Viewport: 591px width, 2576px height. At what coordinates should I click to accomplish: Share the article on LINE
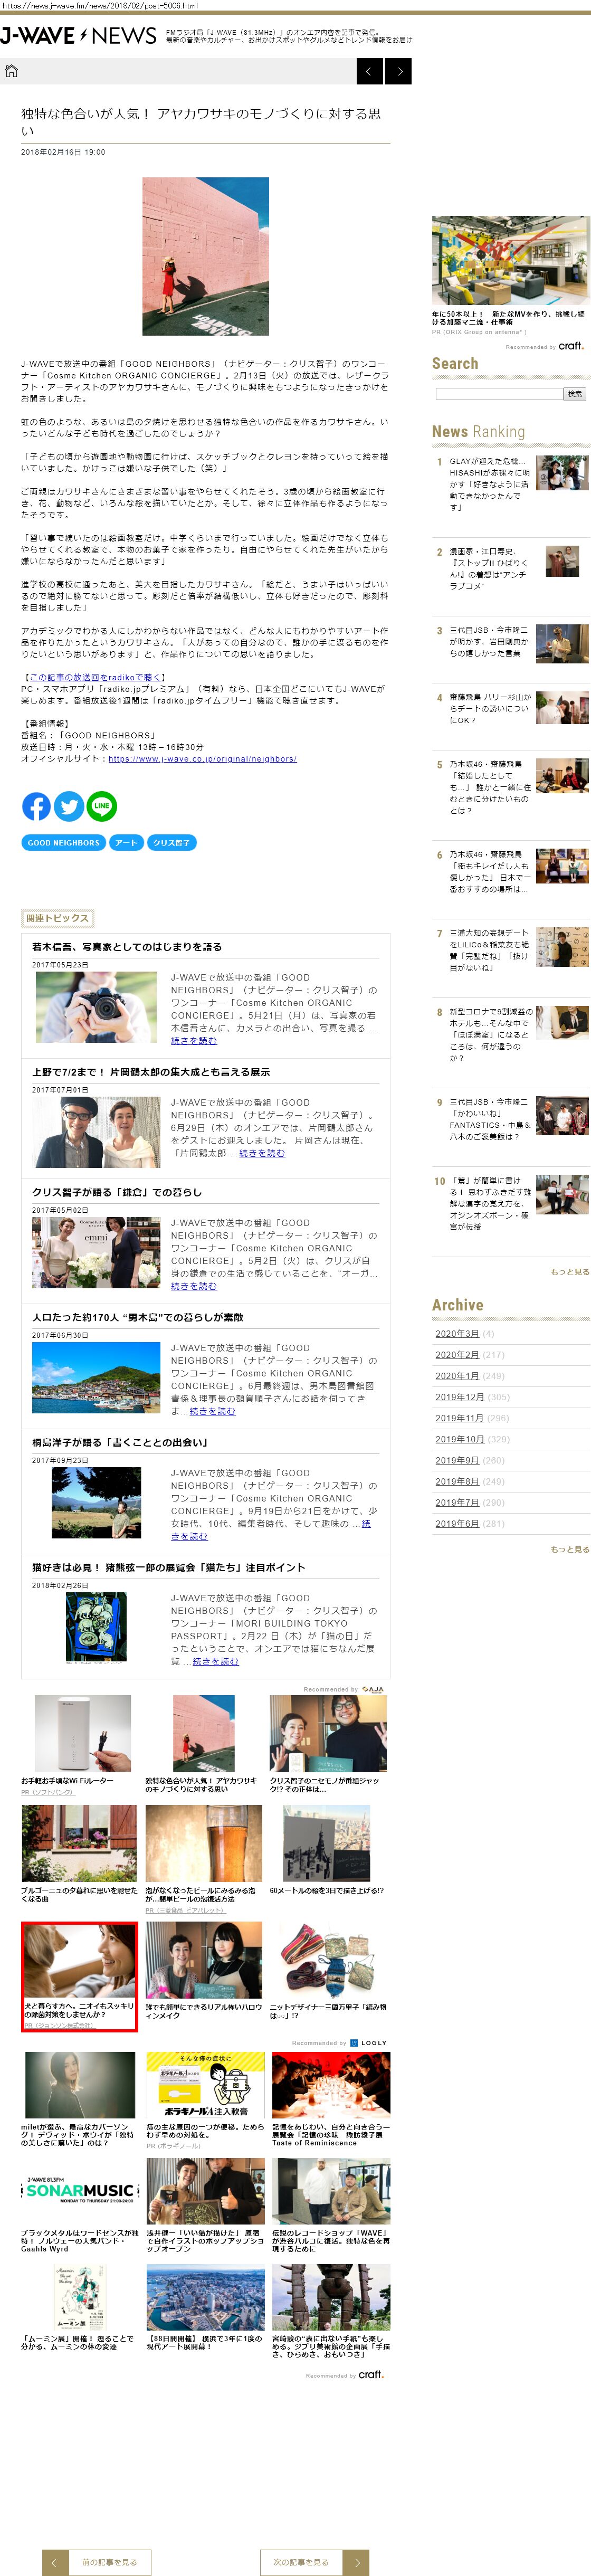(x=102, y=806)
